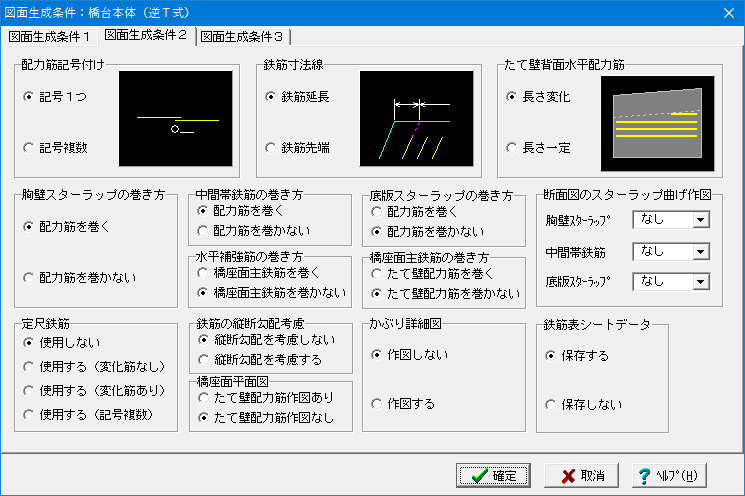The width and height of the screenshot is (745, 496).
Task: Select 鉄筋延長 dimension line option
Action: click(297, 97)
